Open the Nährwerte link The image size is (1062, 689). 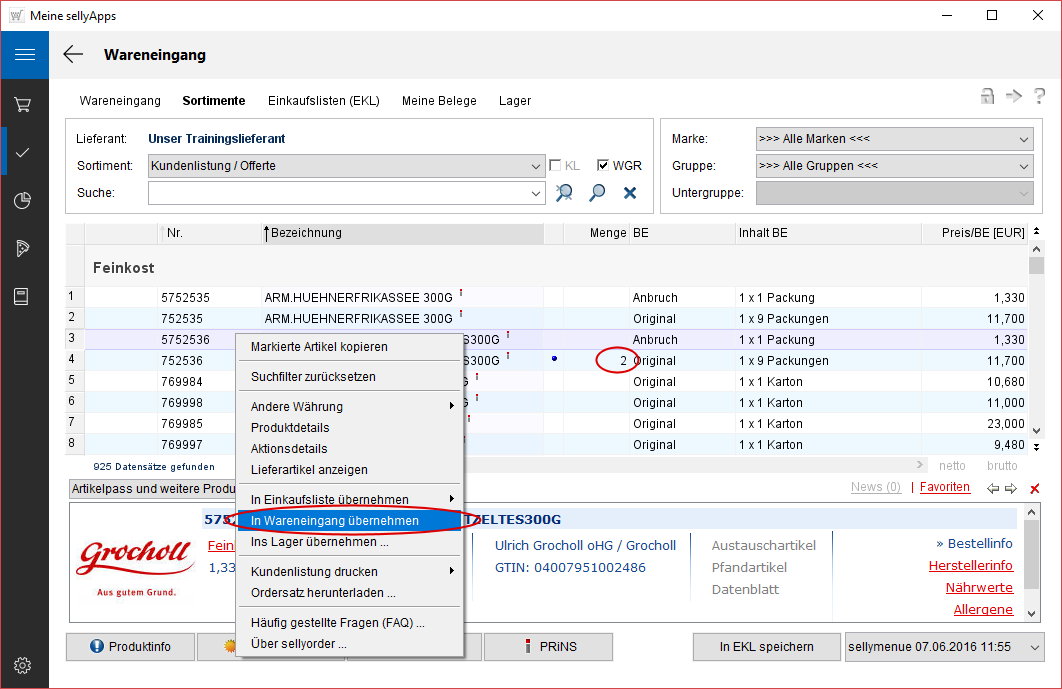(981, 588)
